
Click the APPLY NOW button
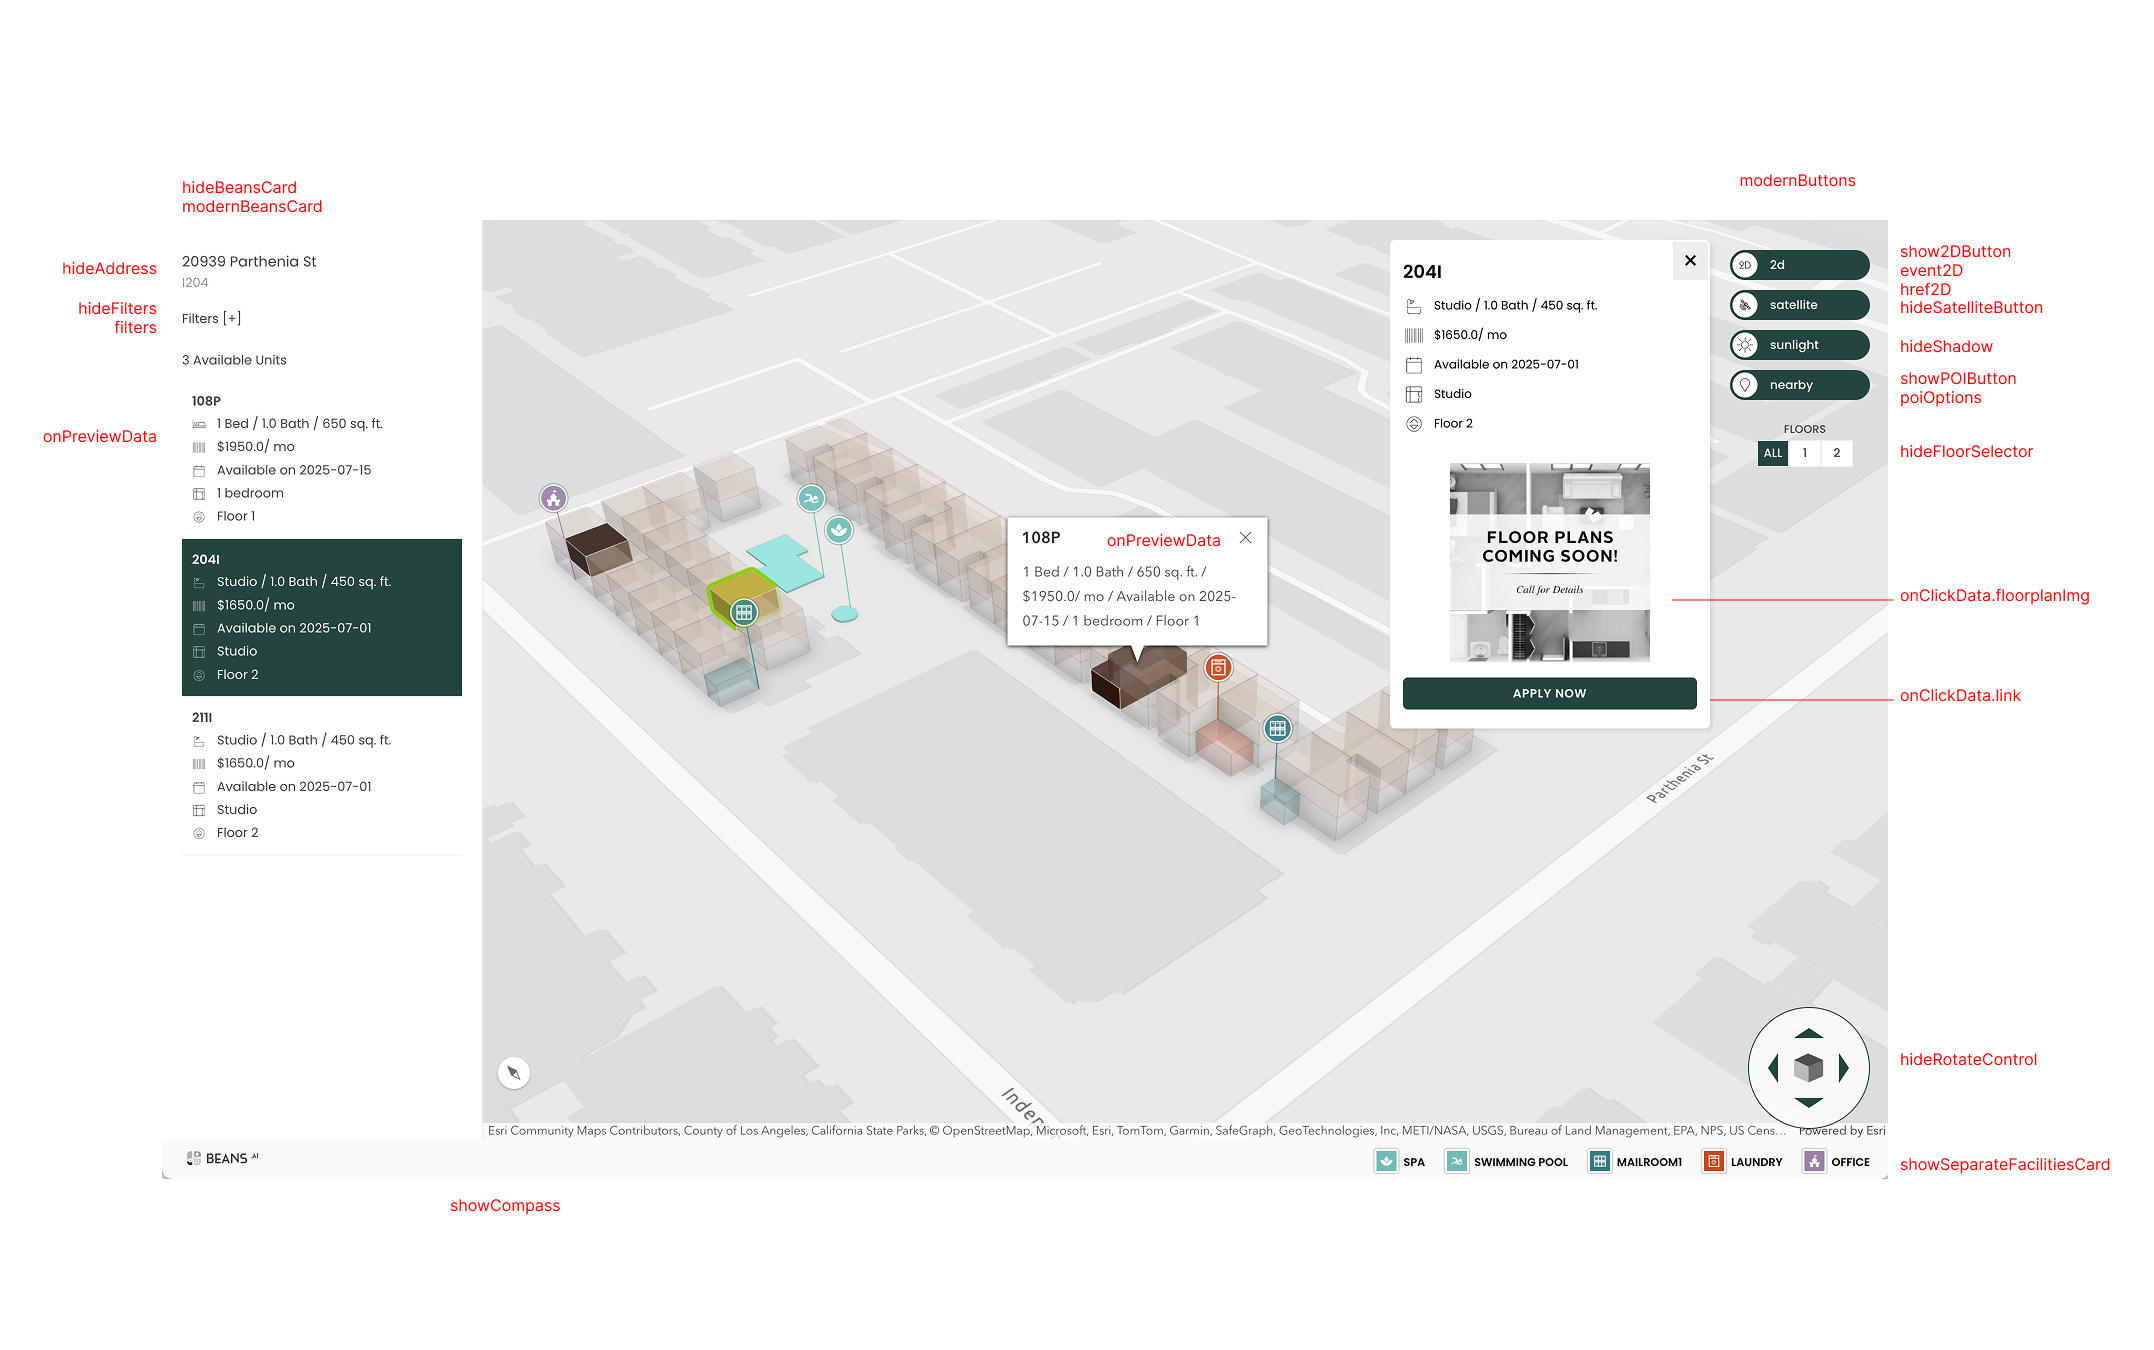(x=1549, y=693)
